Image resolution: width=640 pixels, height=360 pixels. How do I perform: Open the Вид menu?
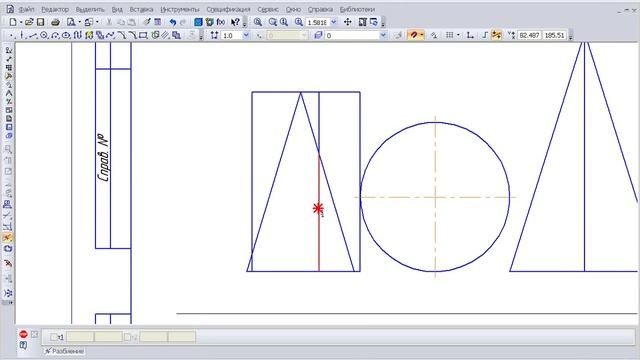point(117,9)
